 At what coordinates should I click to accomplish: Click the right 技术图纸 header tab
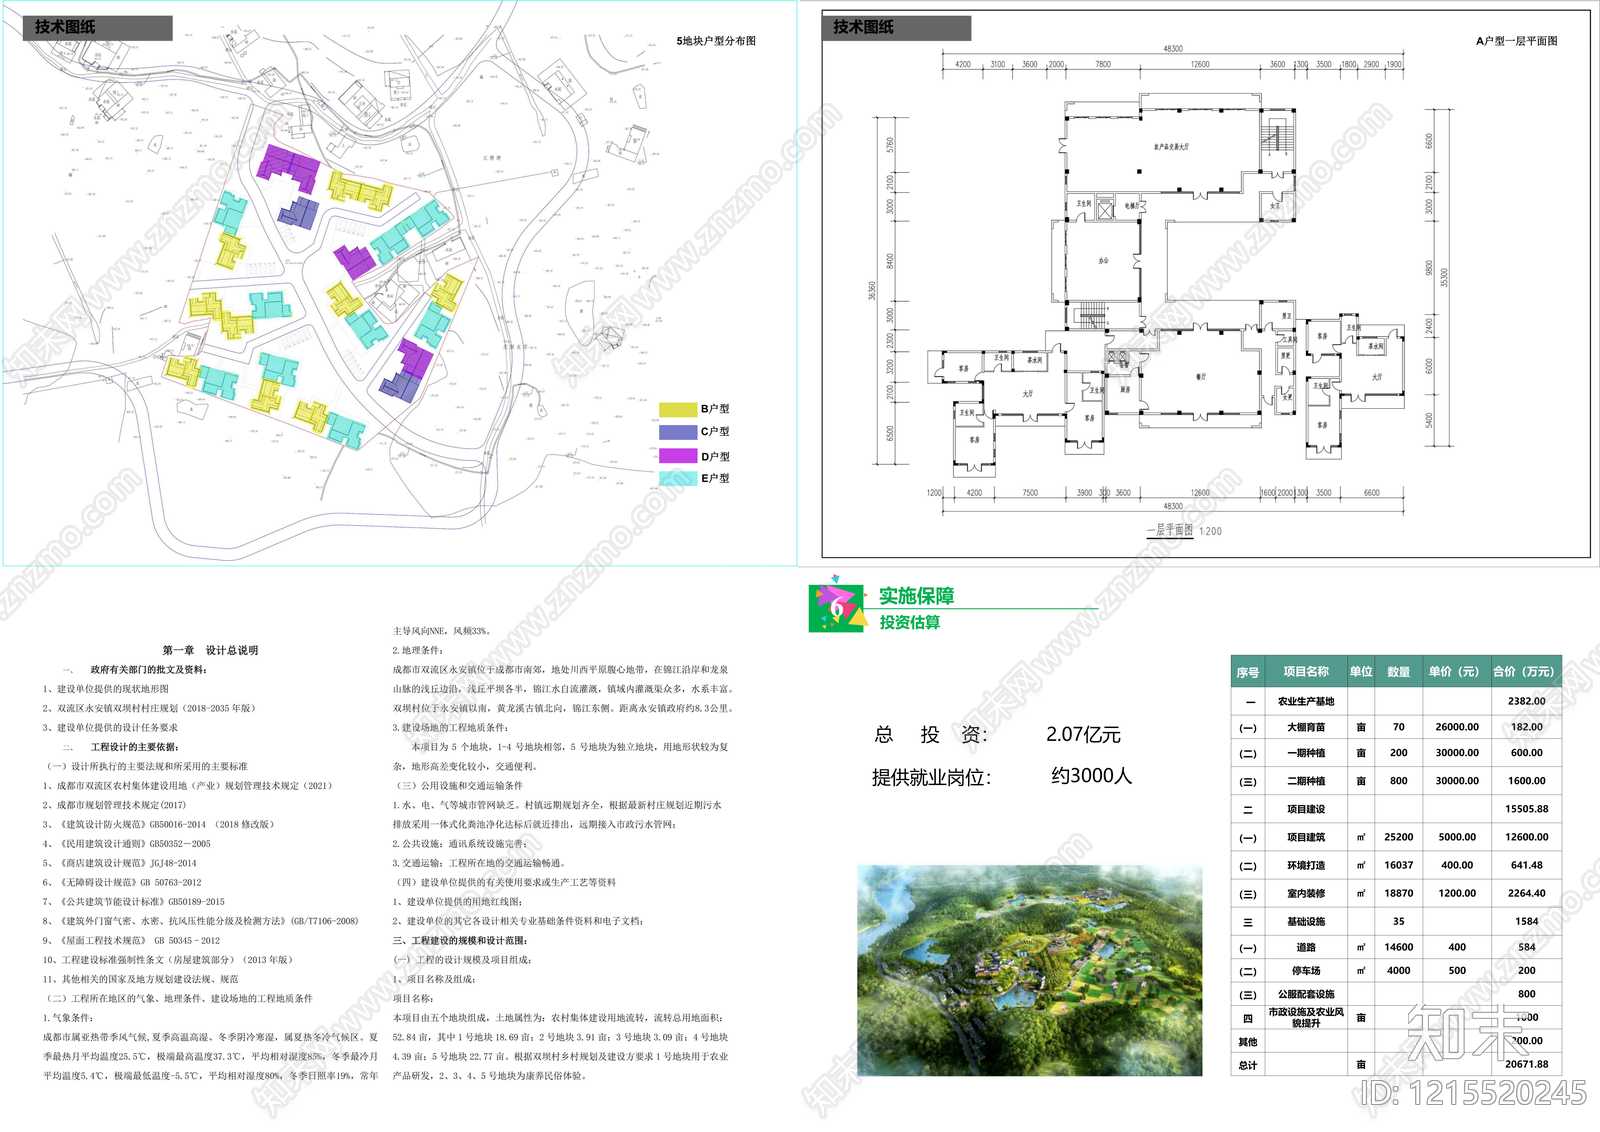[895, 27]
